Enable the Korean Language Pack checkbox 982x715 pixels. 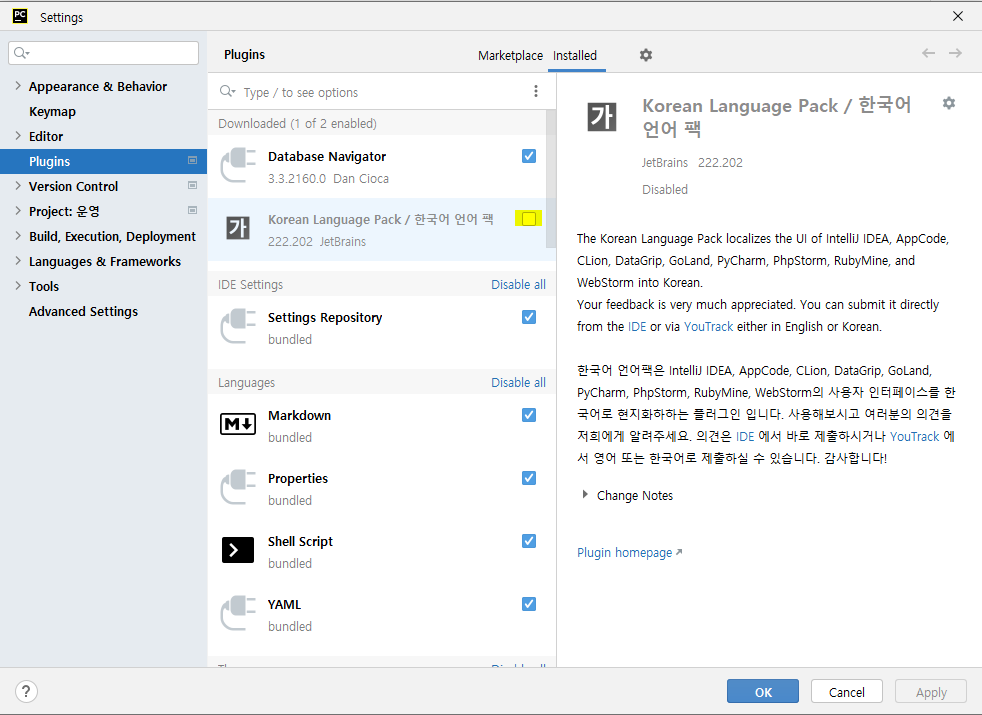[x=529, y=219]
